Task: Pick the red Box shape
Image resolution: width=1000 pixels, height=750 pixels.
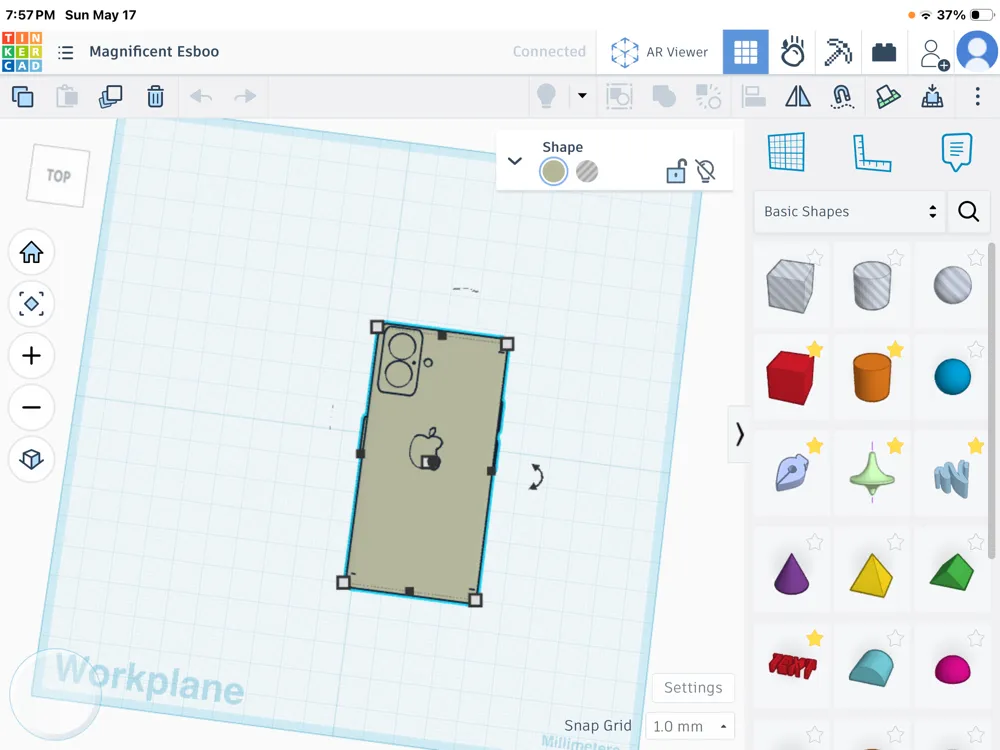Action: tap(791, 377)
